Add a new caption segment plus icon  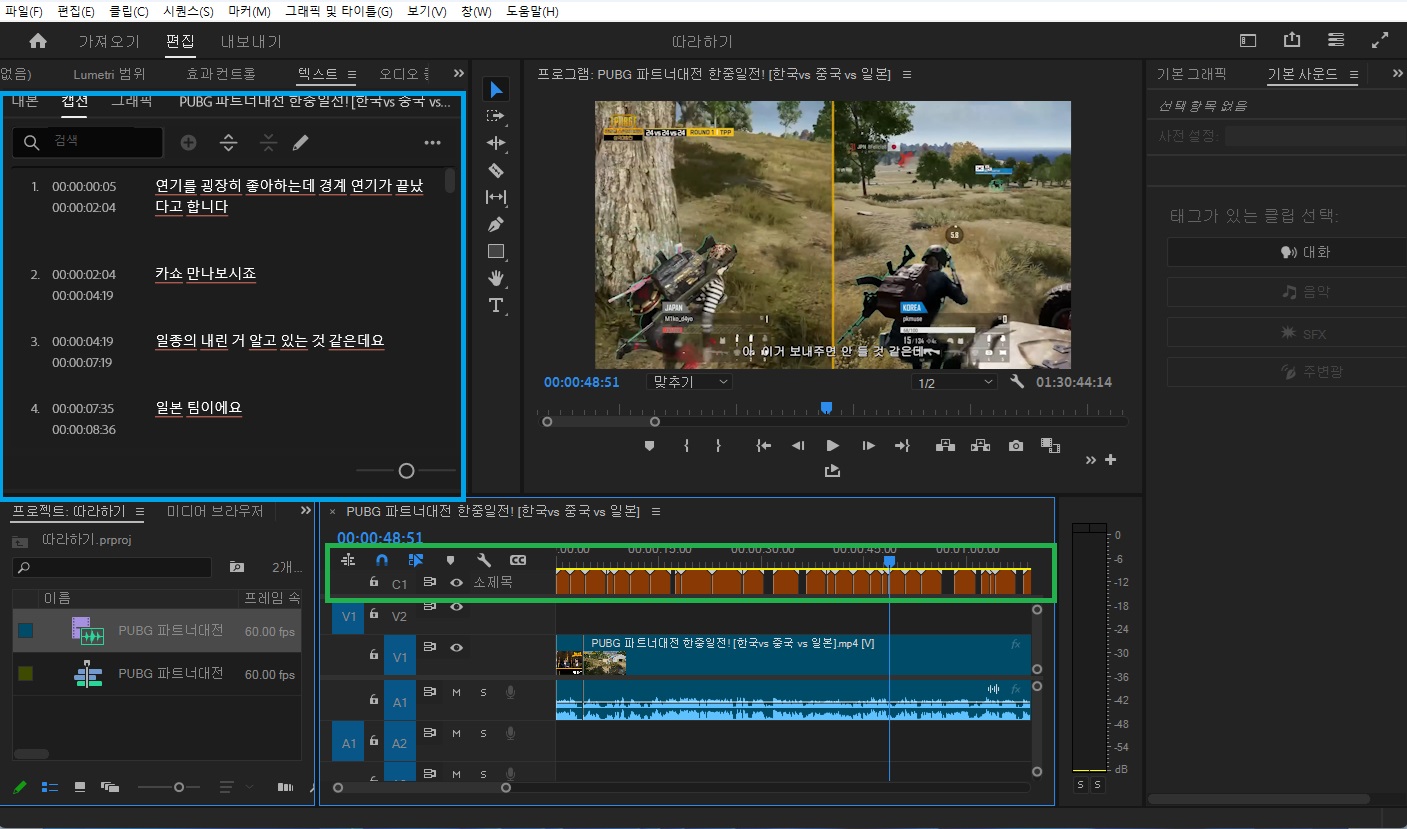coord(188,142)
